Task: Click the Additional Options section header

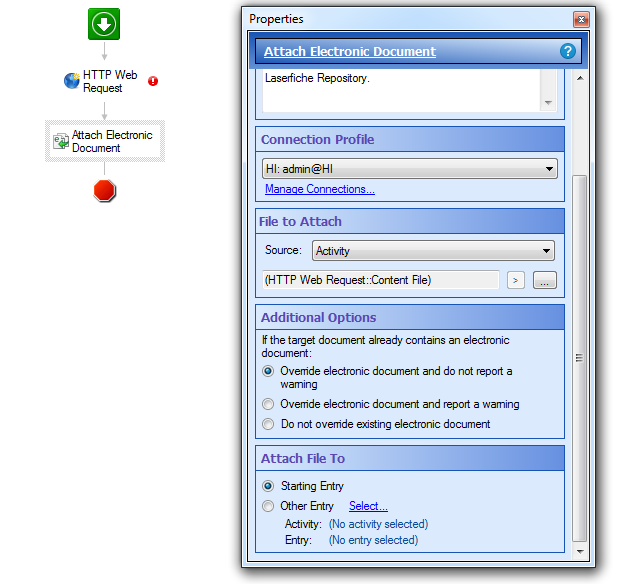Action: [409, 317]
